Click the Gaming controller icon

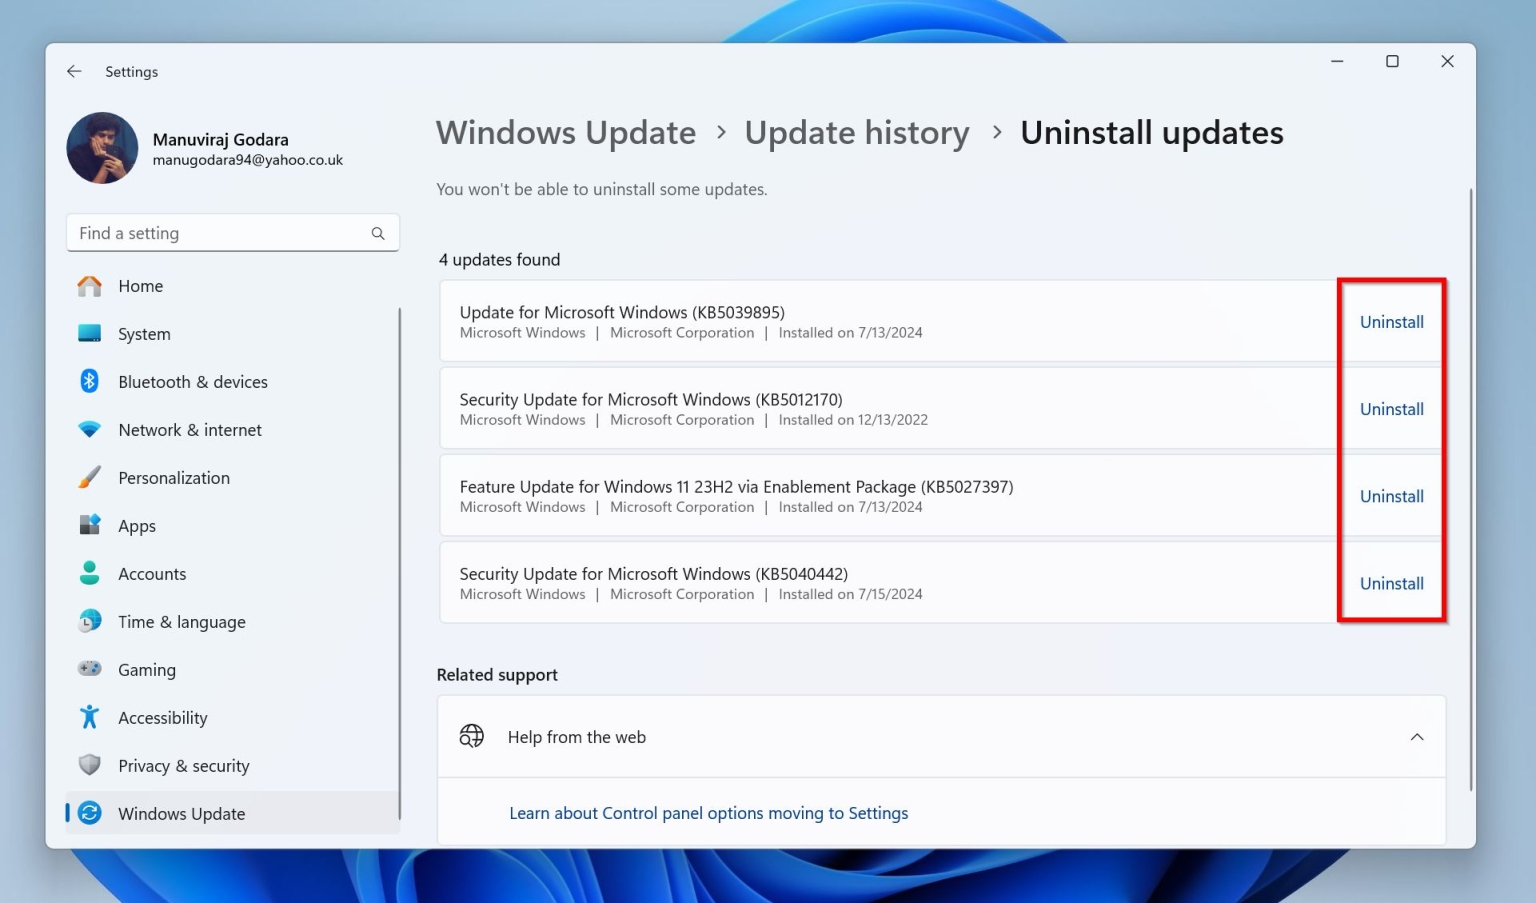[90, 669]
